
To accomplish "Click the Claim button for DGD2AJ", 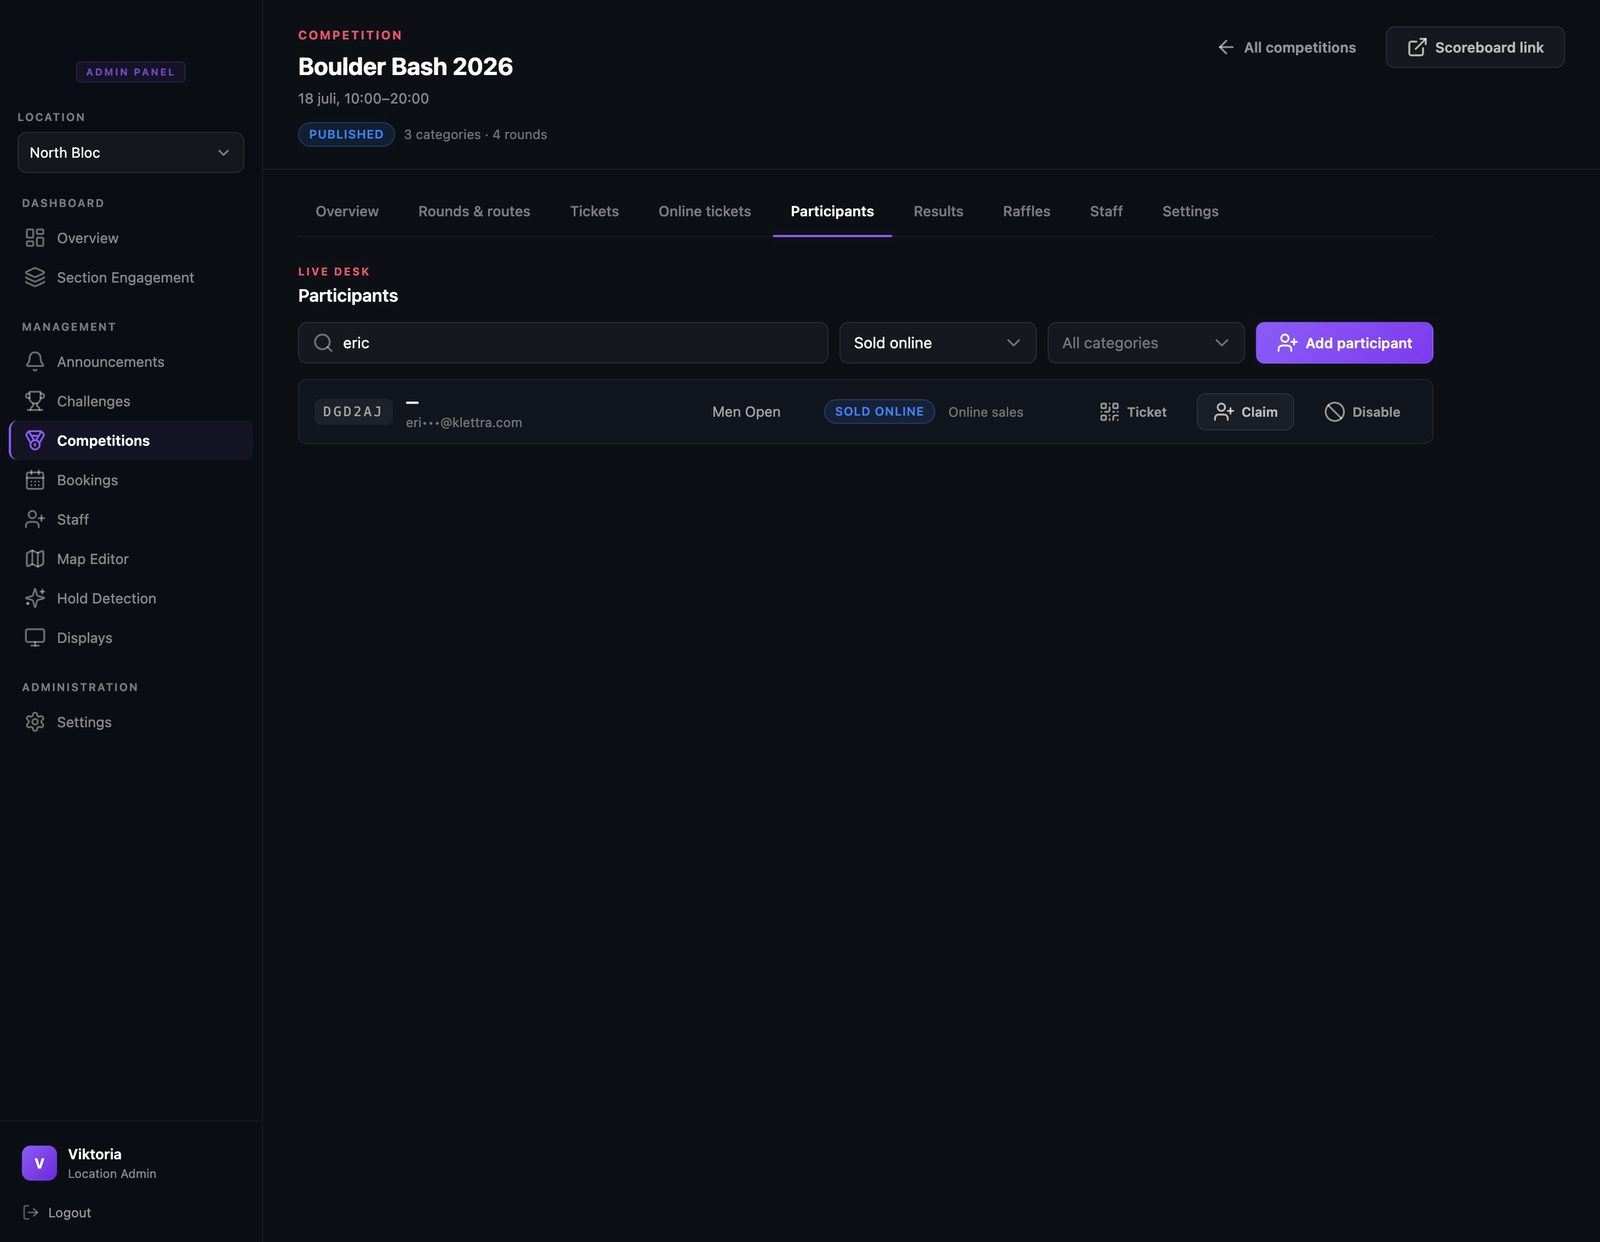I will pos(1245,412).
